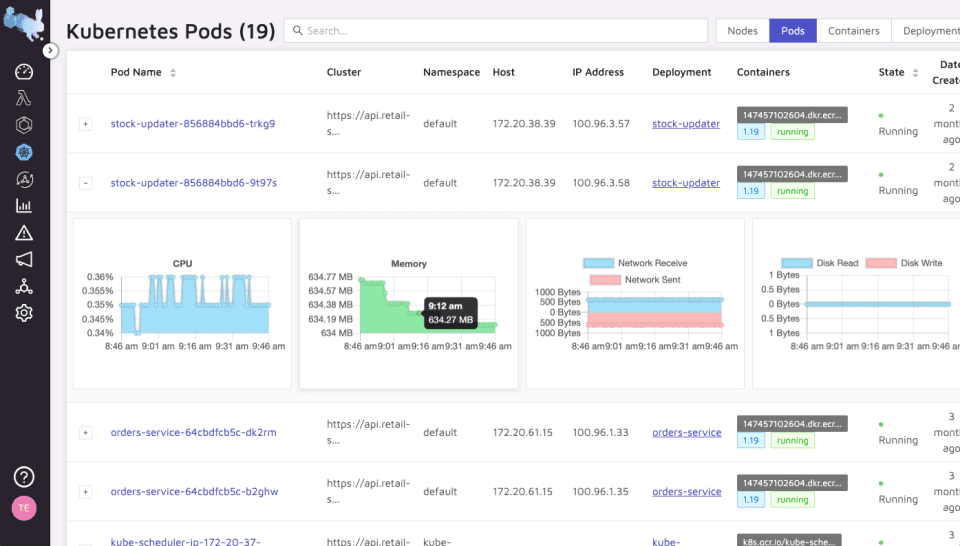
Task: Open the dashboard gauge icon
Action: 24,72
